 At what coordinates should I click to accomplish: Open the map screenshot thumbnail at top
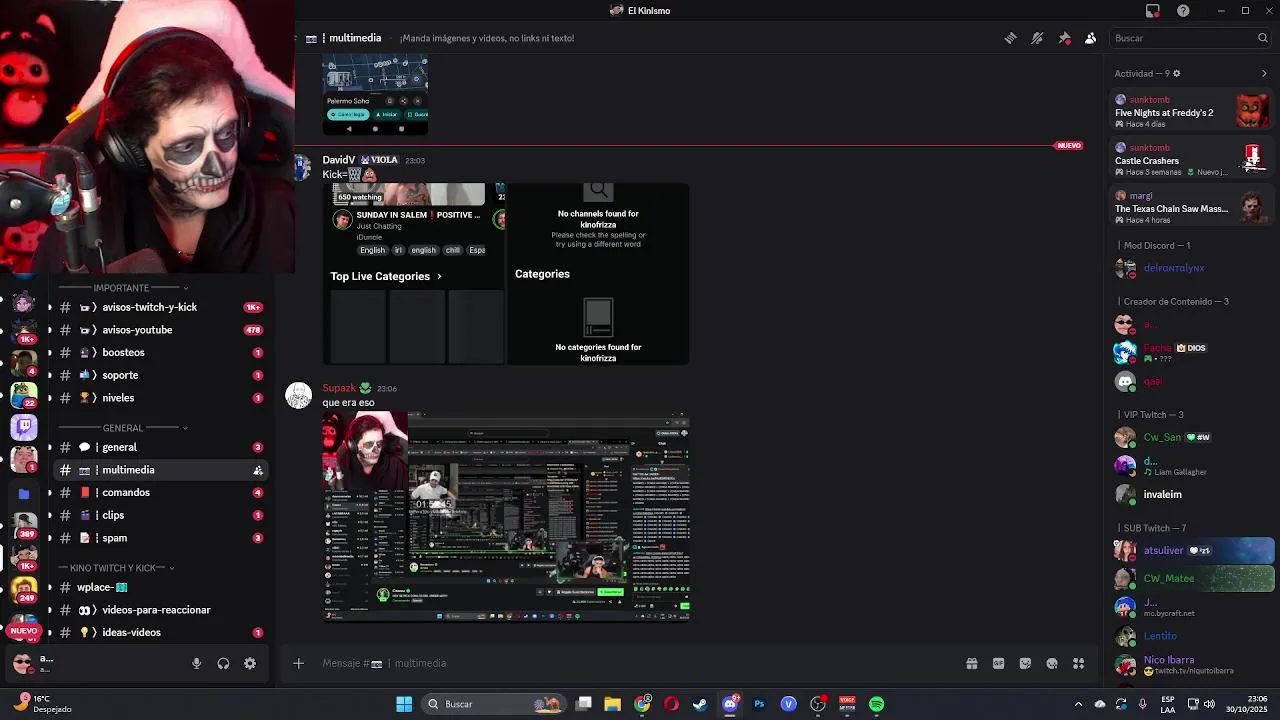tap(375, 95)
